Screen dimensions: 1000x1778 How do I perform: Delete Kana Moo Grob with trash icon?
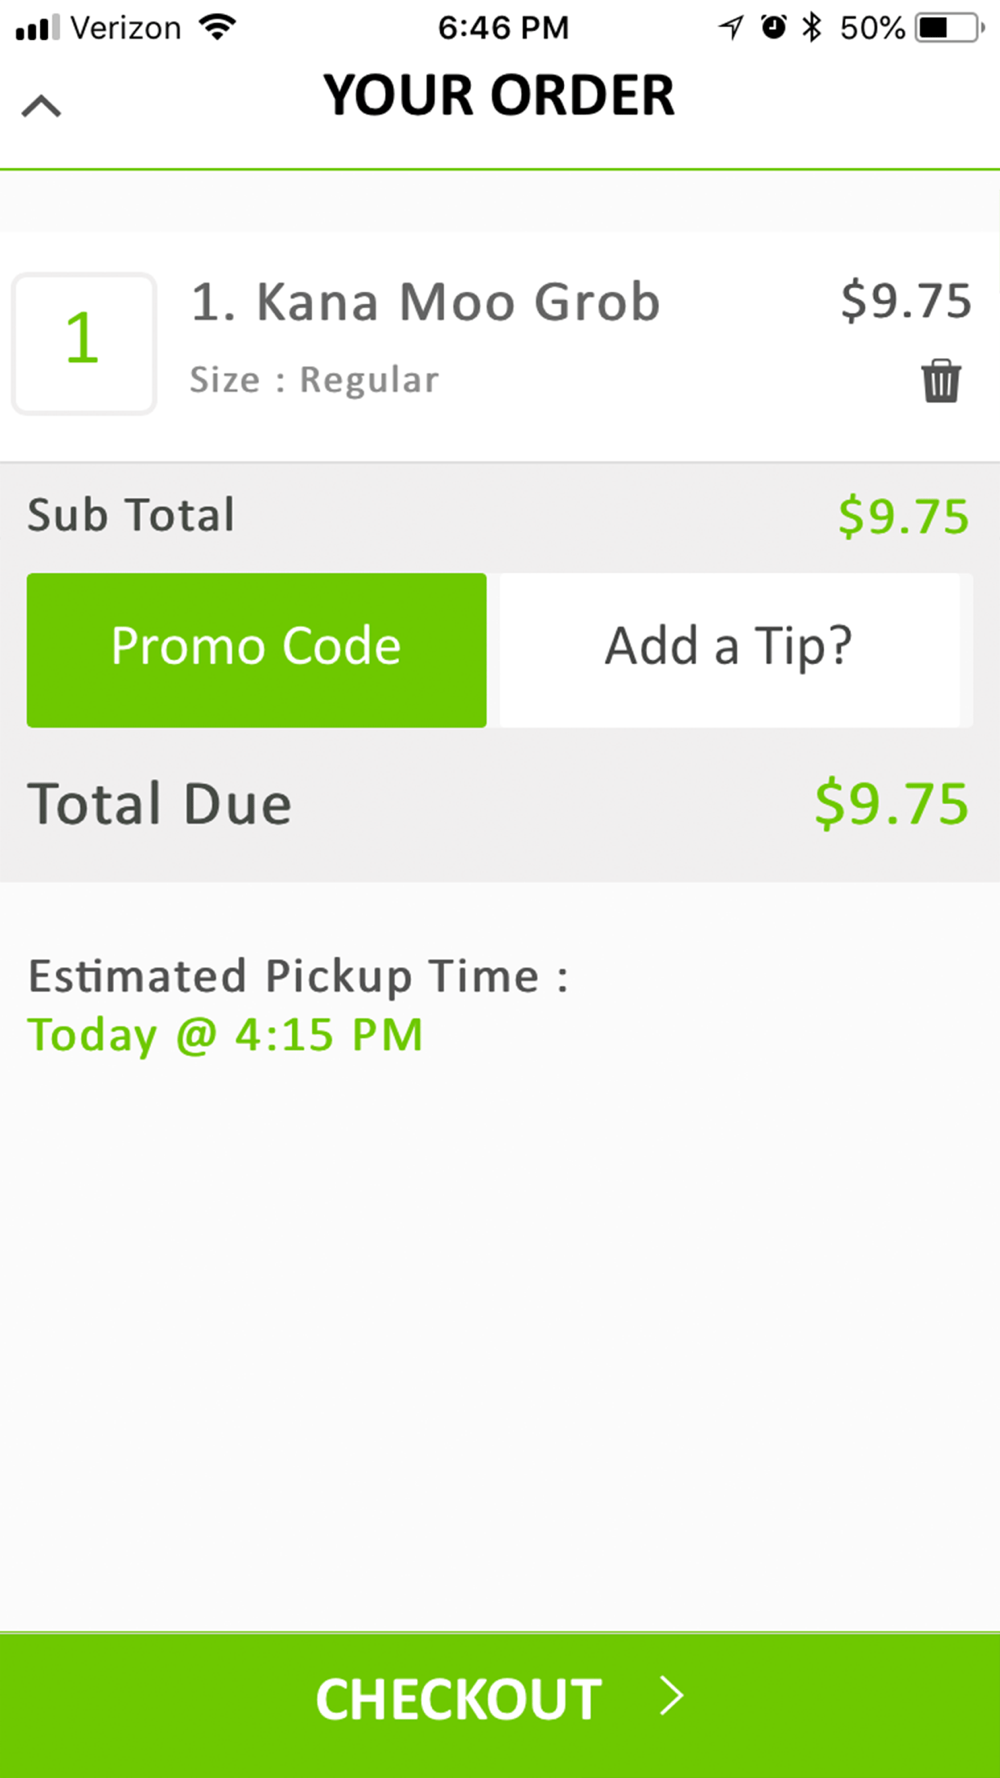[x=940, y=381]
